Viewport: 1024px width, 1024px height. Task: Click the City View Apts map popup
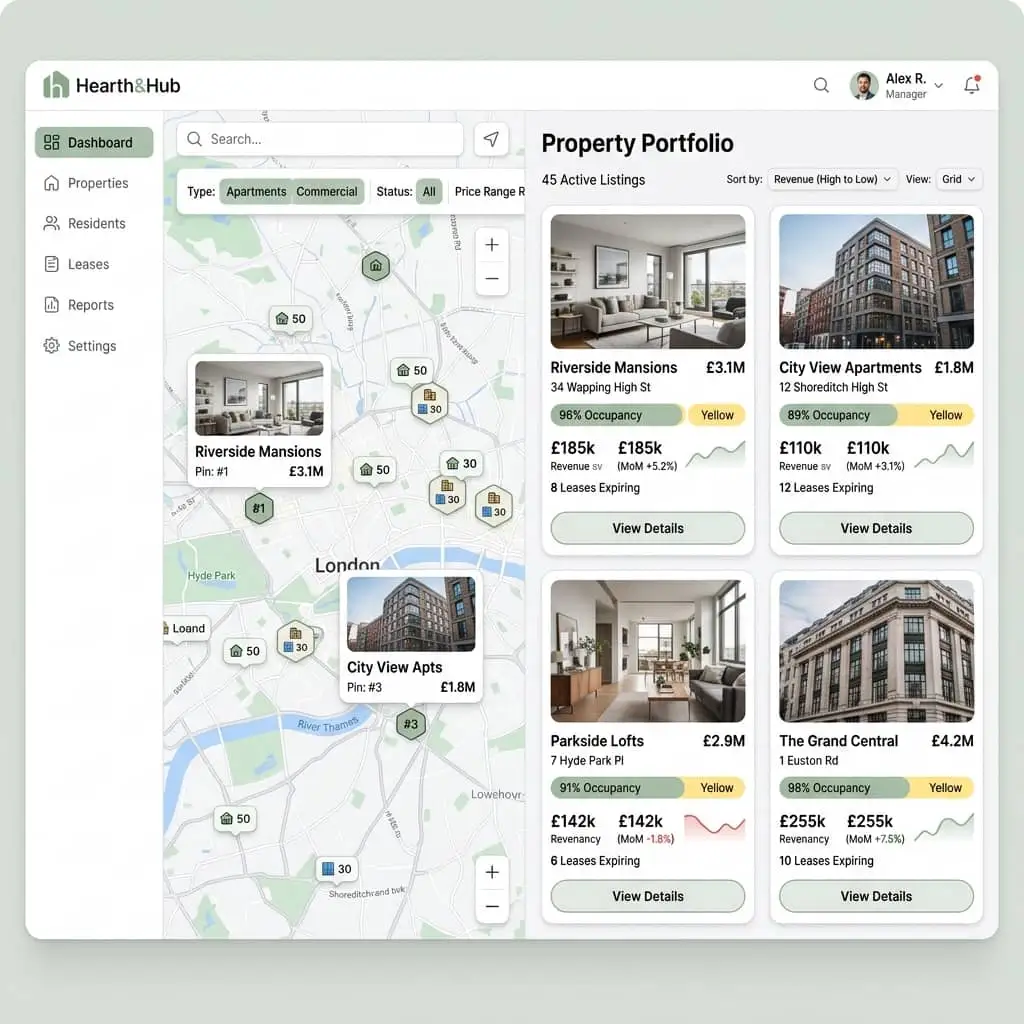[x=411, y=637]
